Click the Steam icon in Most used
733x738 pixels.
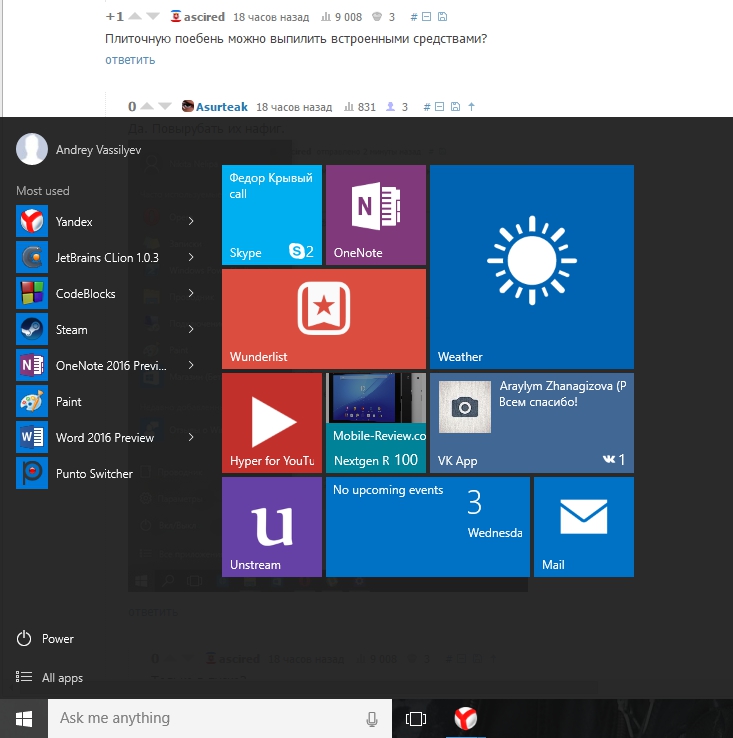pos(31,330)
